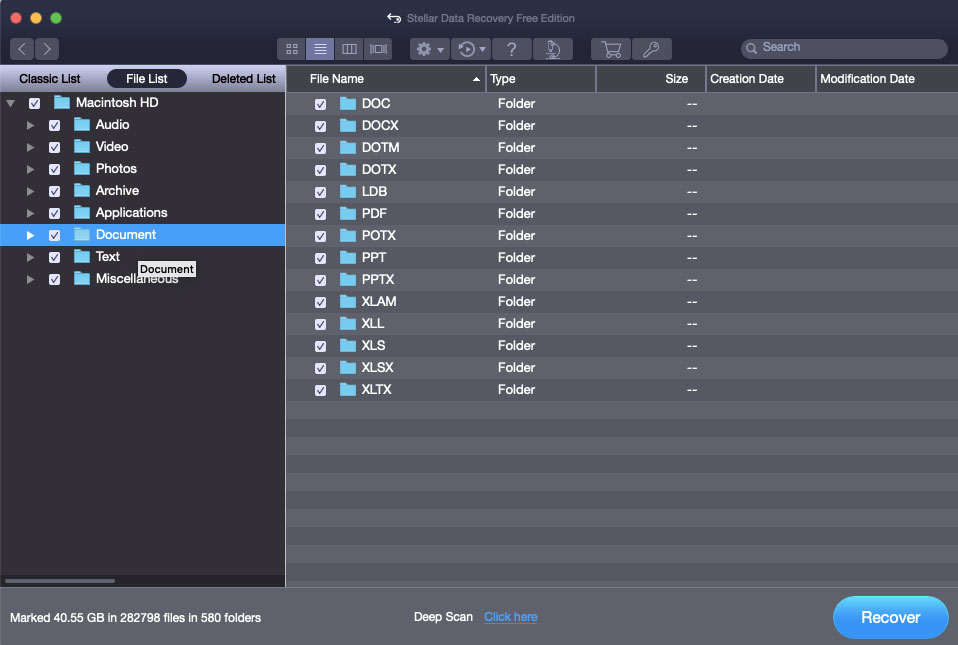
Task: Select the Miscellaneous folder in tree
Action: pos(137,279)
